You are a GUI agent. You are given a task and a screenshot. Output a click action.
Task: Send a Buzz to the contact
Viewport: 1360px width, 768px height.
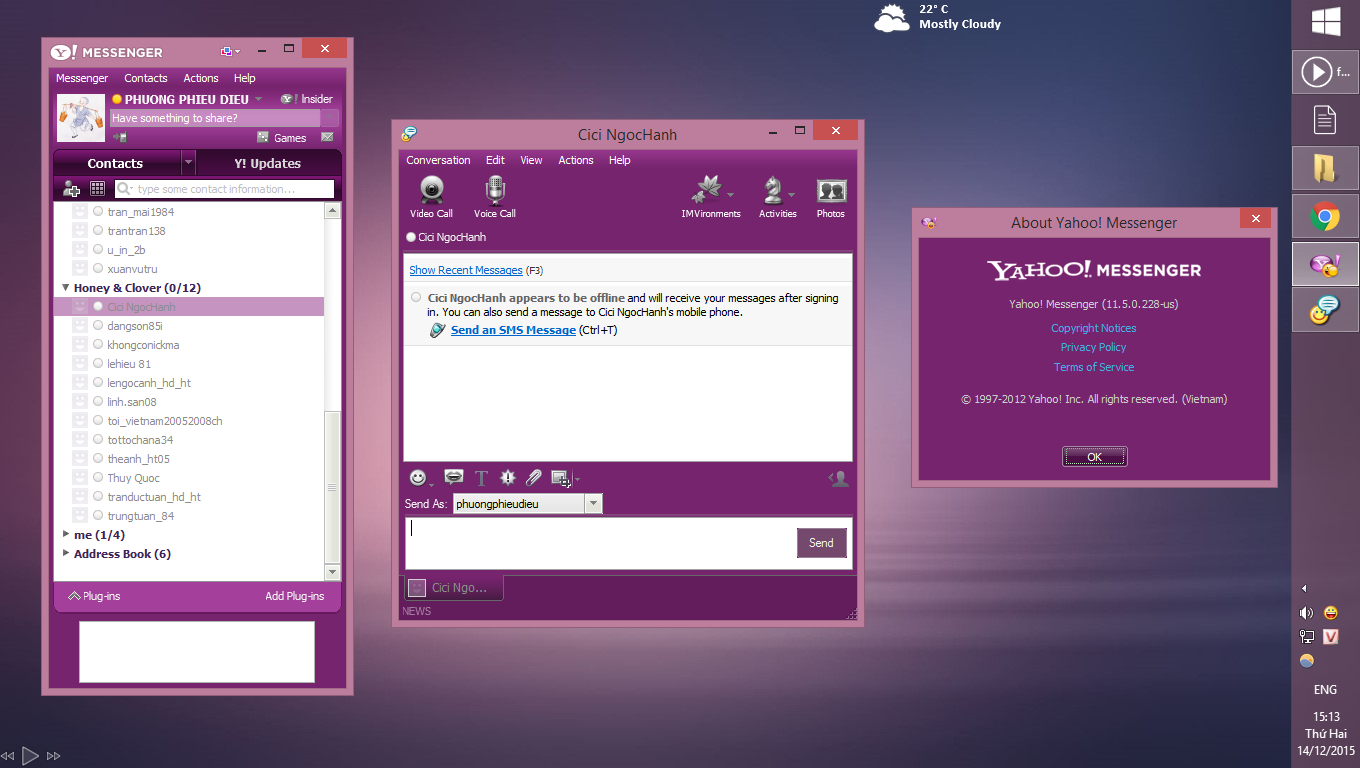point(508,478)
